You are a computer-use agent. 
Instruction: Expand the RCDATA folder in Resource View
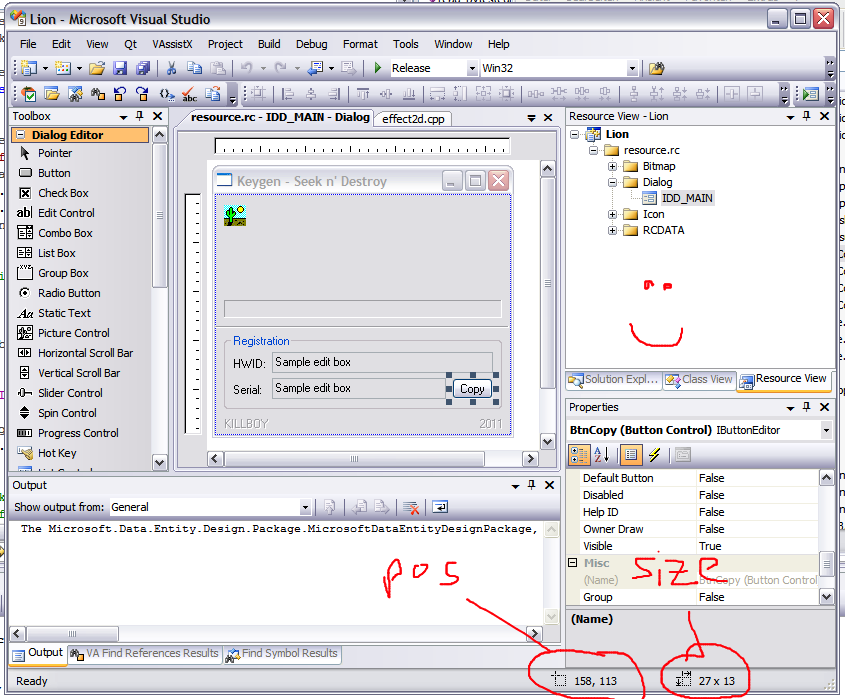point(612,231)
